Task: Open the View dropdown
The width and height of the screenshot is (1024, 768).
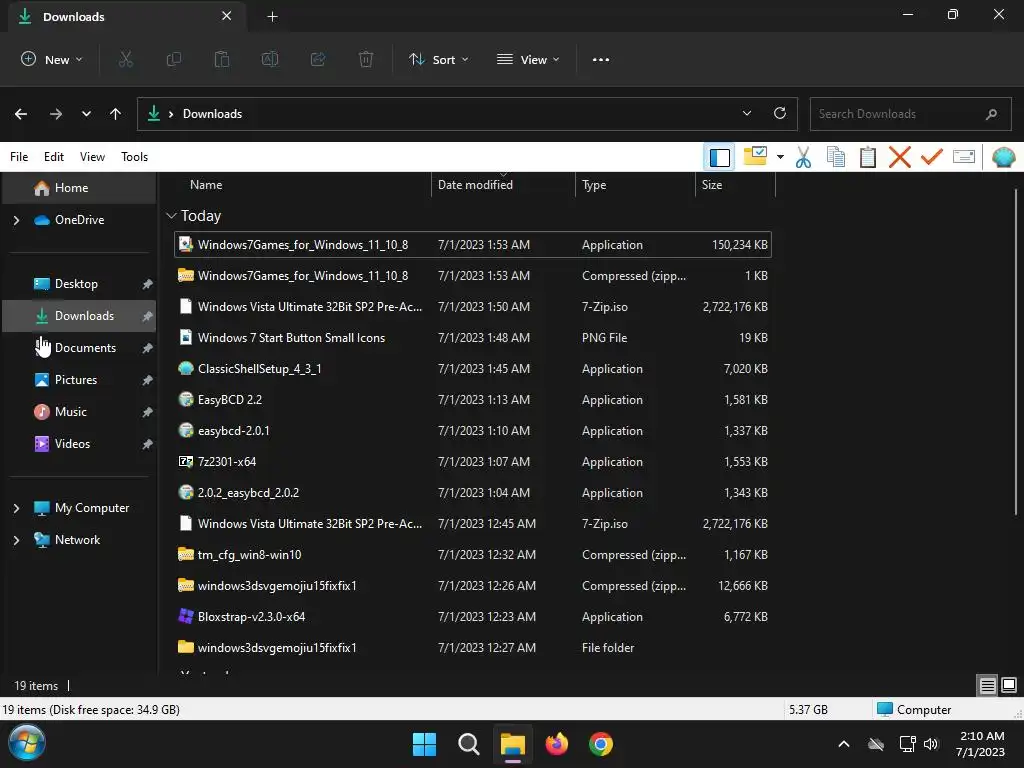Action: click(528, 59)
